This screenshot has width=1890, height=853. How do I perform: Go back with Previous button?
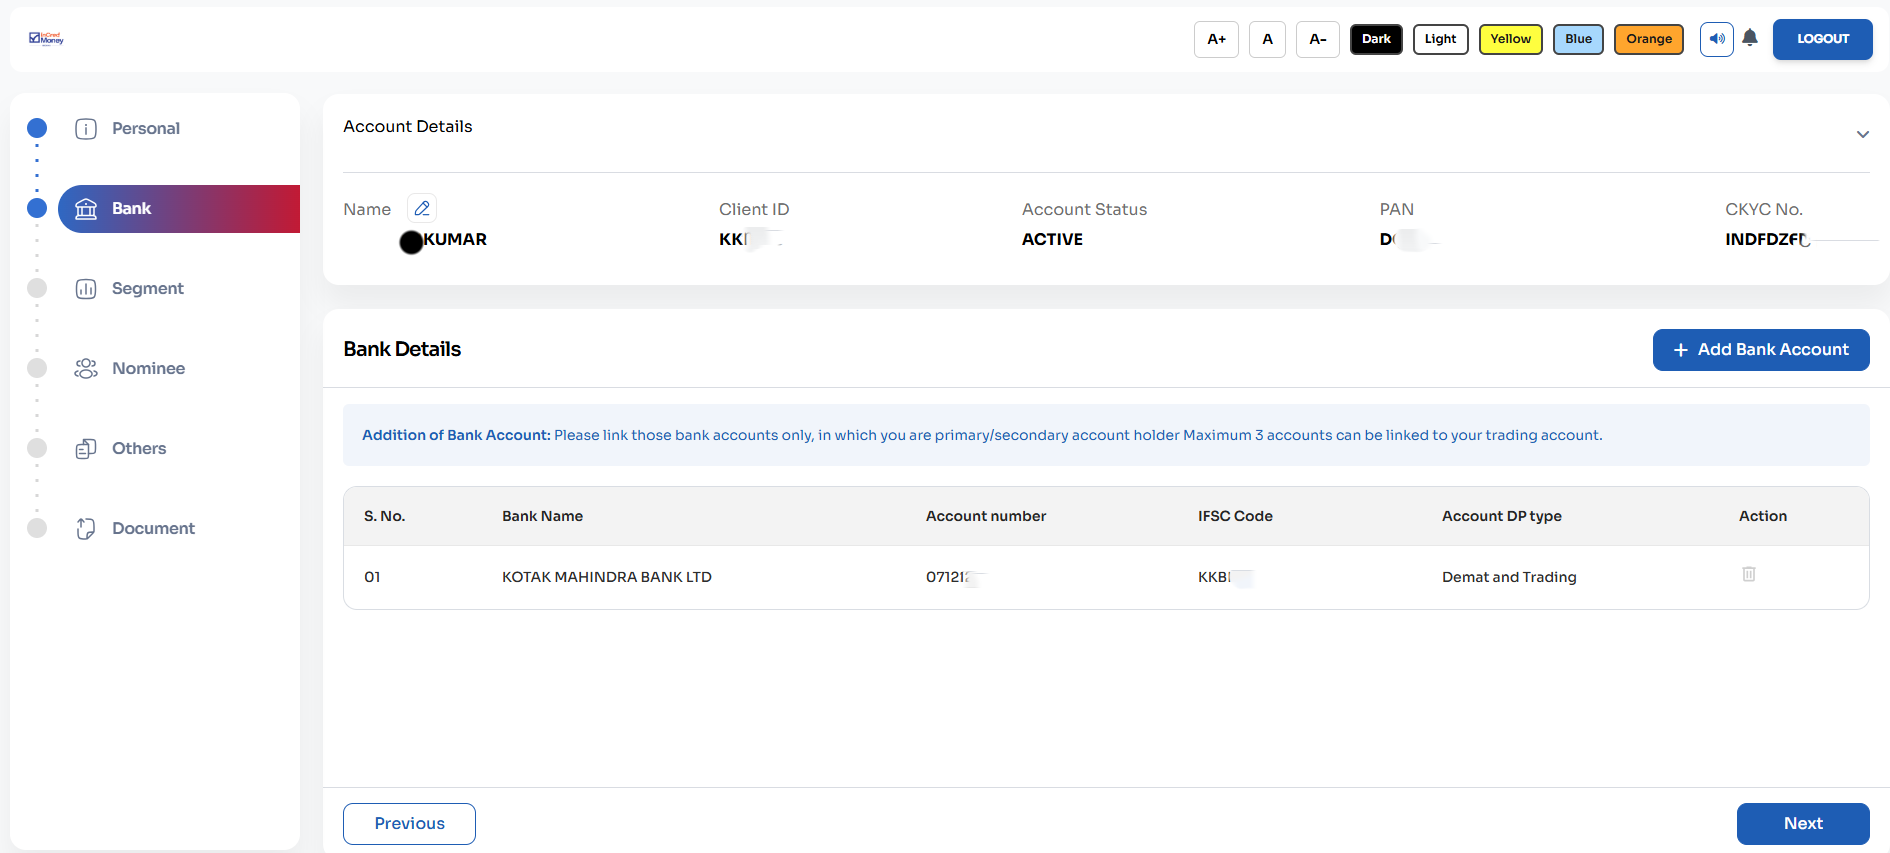click(409, 824)
